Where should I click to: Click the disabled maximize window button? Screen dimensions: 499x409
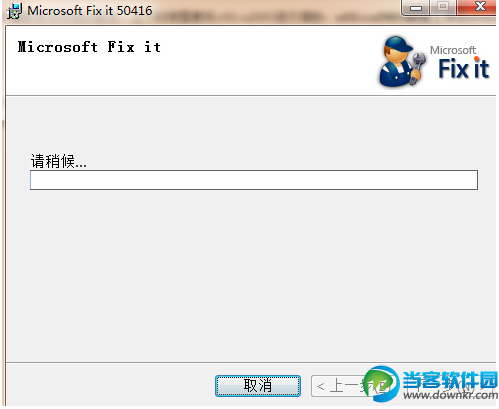pos(443,7)
